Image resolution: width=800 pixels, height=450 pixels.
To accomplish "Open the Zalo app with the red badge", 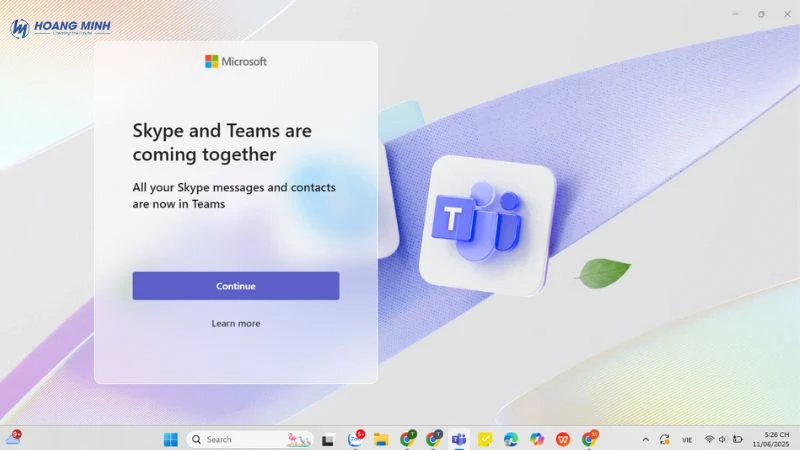I will coord(356,439).
